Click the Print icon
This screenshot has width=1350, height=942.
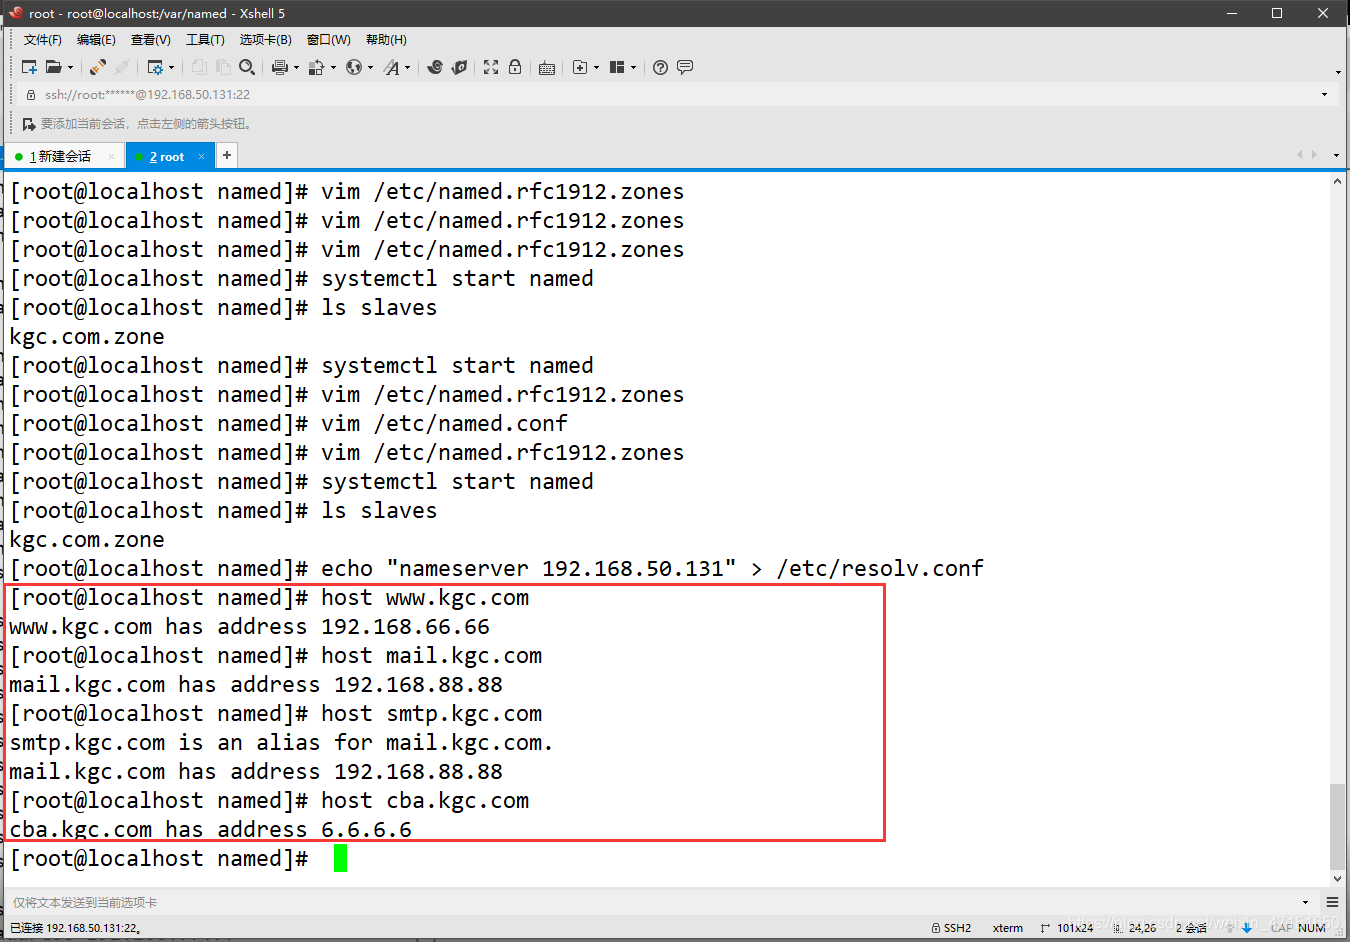point(280,67)
